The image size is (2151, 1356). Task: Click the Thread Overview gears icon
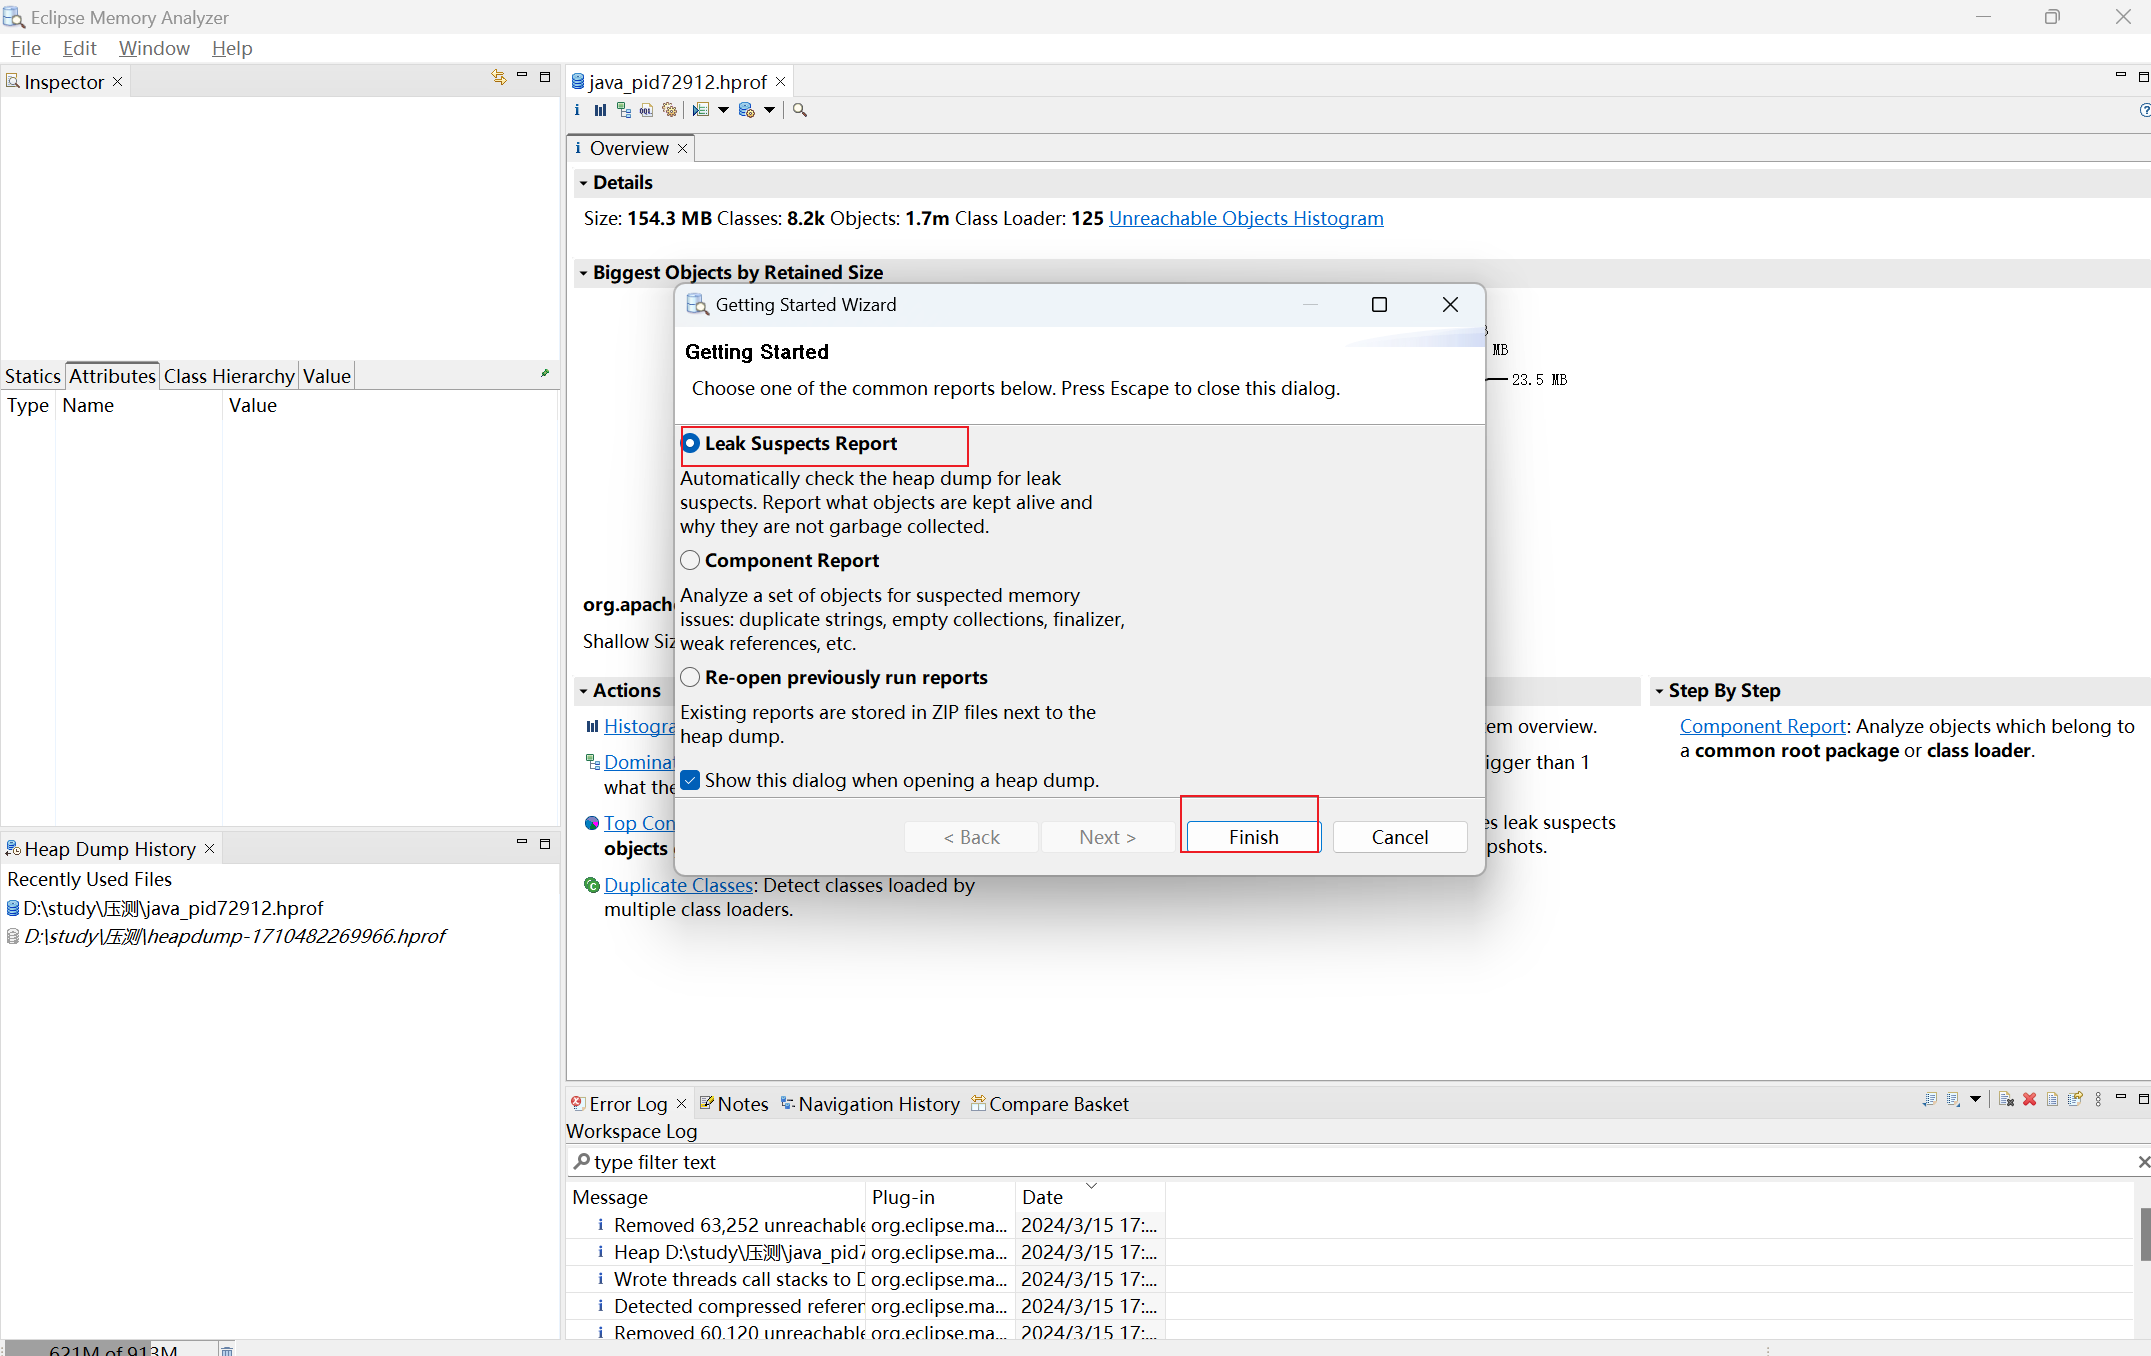[669, 110]
